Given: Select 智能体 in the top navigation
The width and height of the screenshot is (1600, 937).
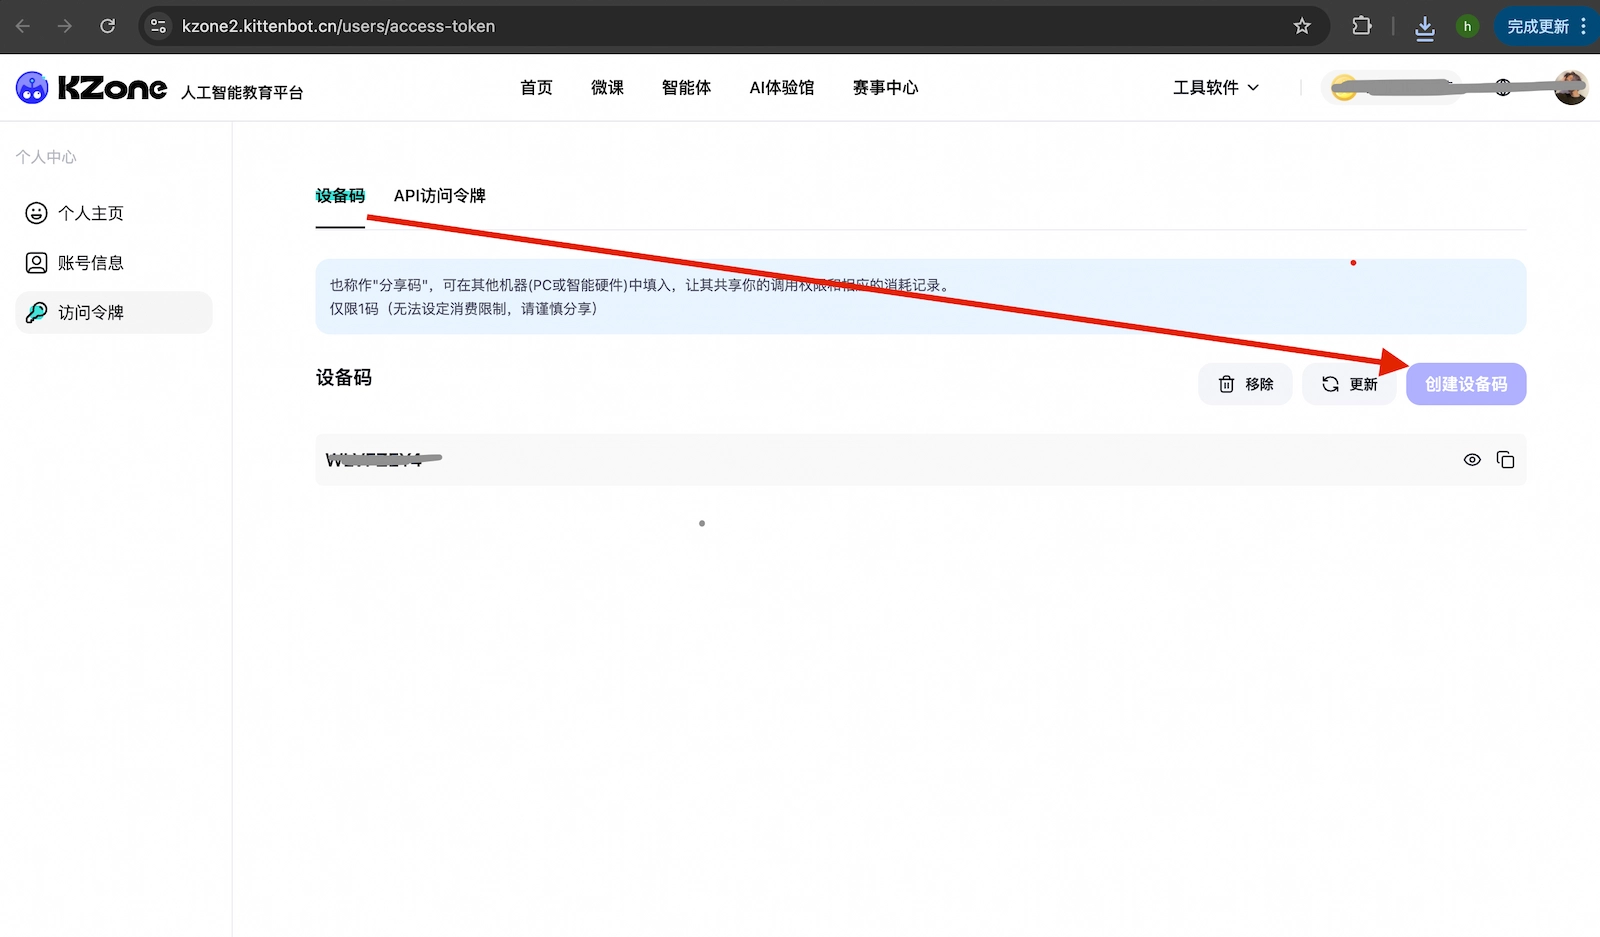Looking at the screenshot, I should coord(686,87).
